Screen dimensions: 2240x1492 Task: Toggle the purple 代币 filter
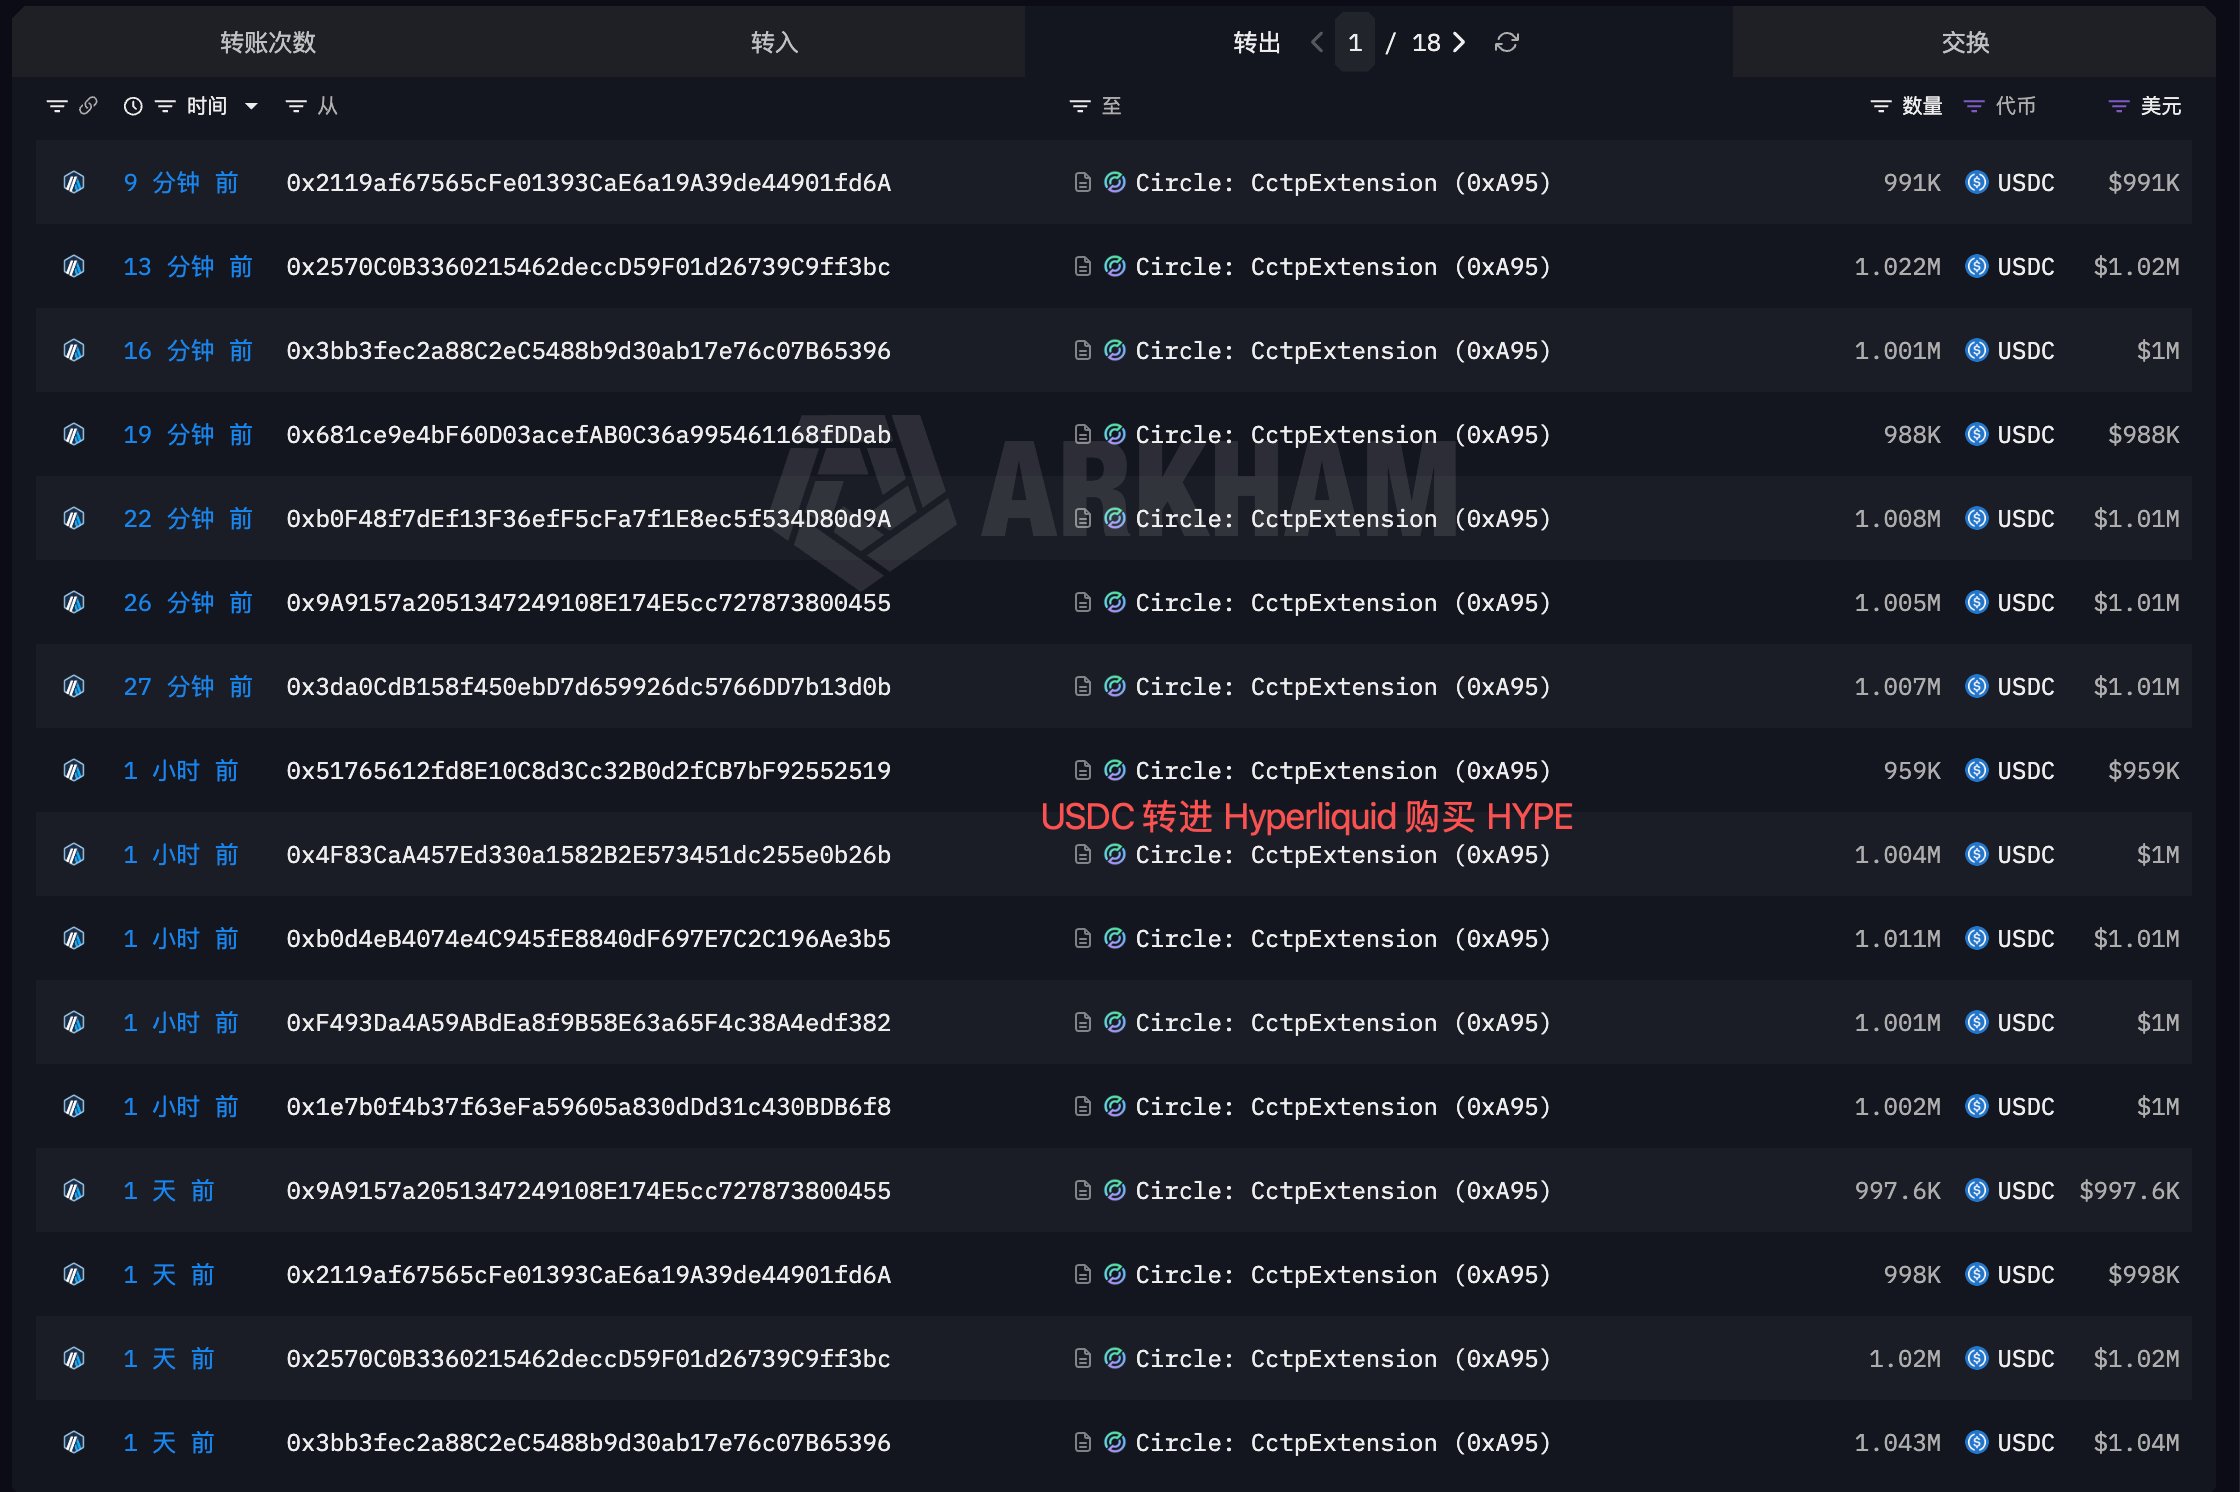point(1973,106)
